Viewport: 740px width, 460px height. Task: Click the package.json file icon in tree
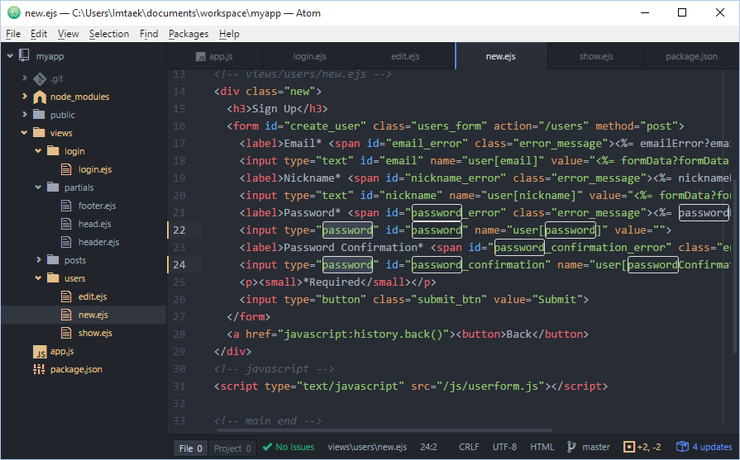[39, 369]
